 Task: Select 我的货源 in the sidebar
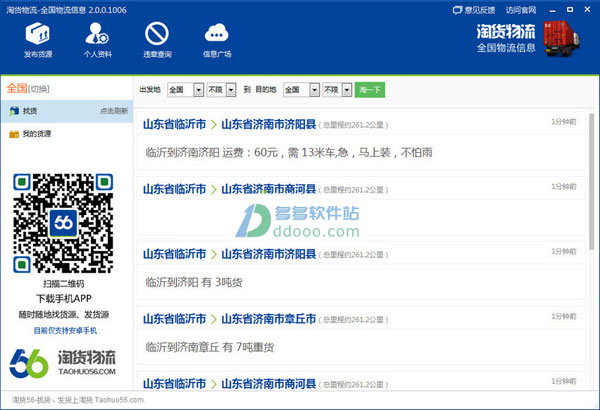click(x=37, y=134)
